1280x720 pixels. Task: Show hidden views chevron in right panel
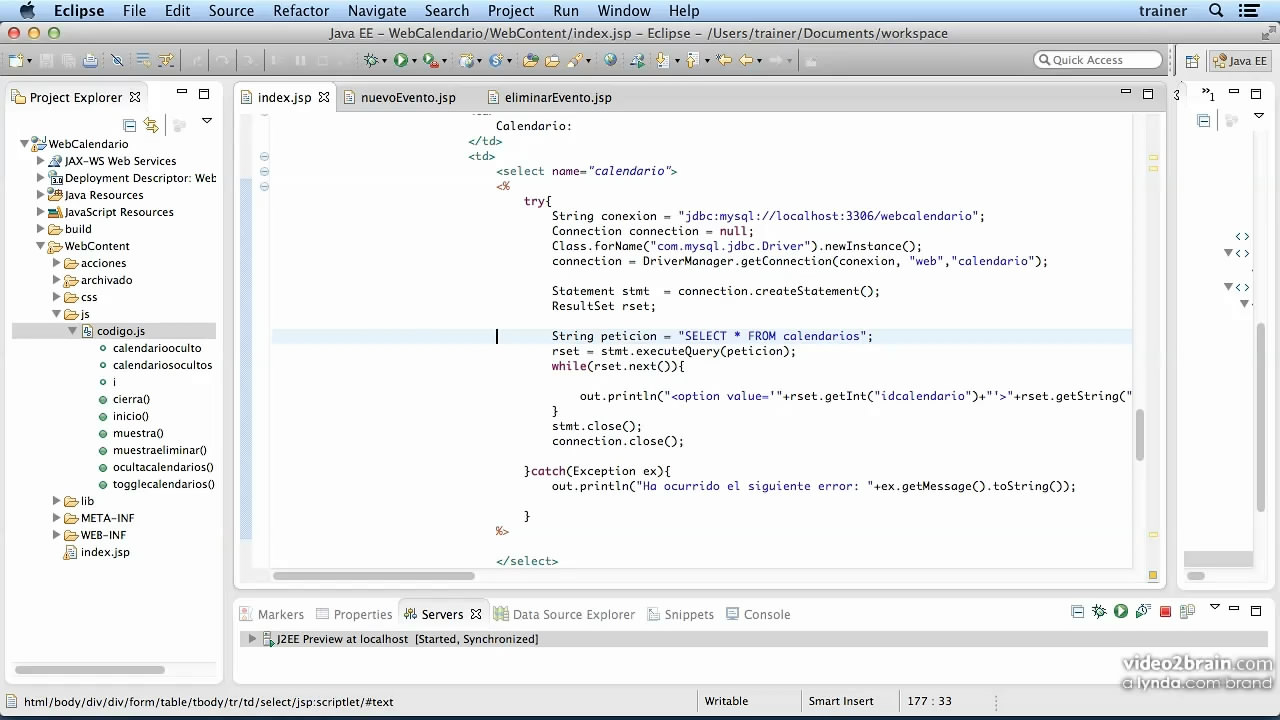click(x=1209, y=94)
